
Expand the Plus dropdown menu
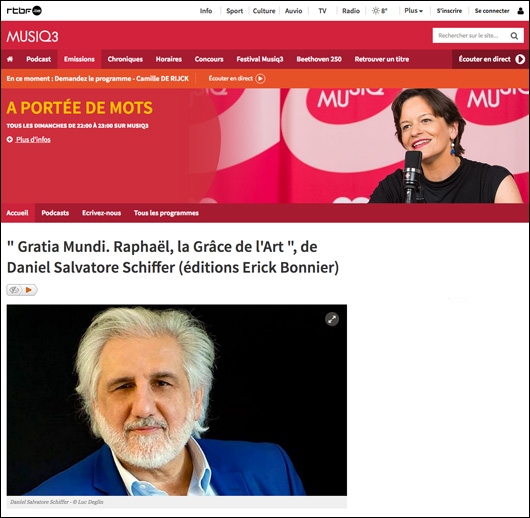click(413, 11)
